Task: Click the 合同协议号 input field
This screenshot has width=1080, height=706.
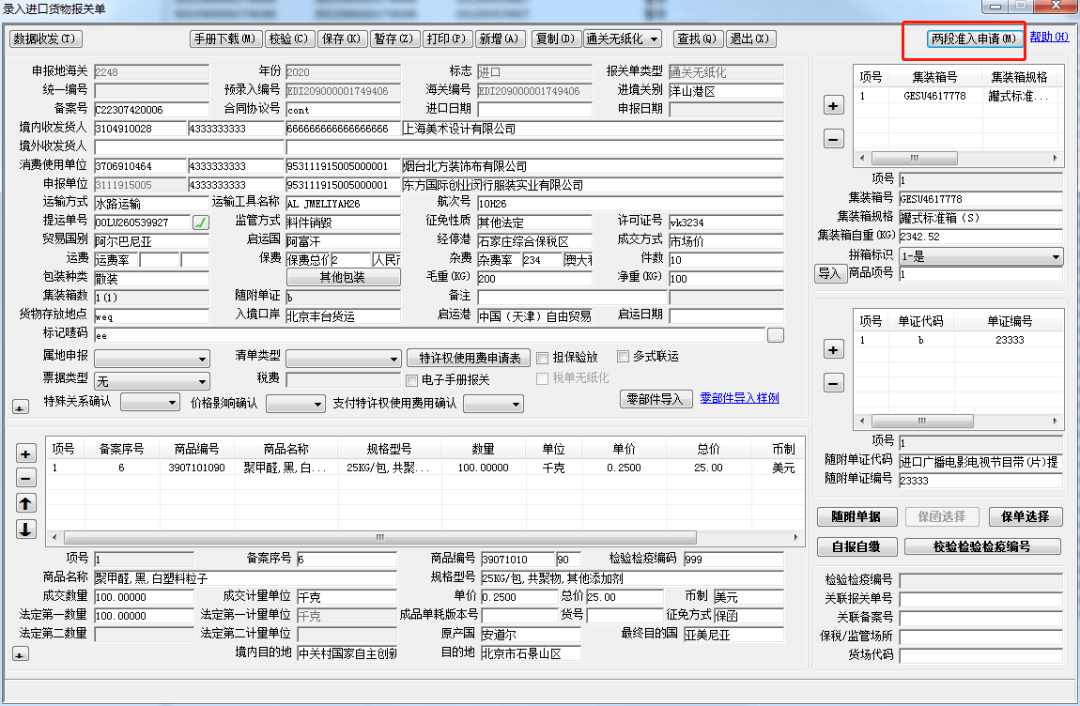Action: 342,110
